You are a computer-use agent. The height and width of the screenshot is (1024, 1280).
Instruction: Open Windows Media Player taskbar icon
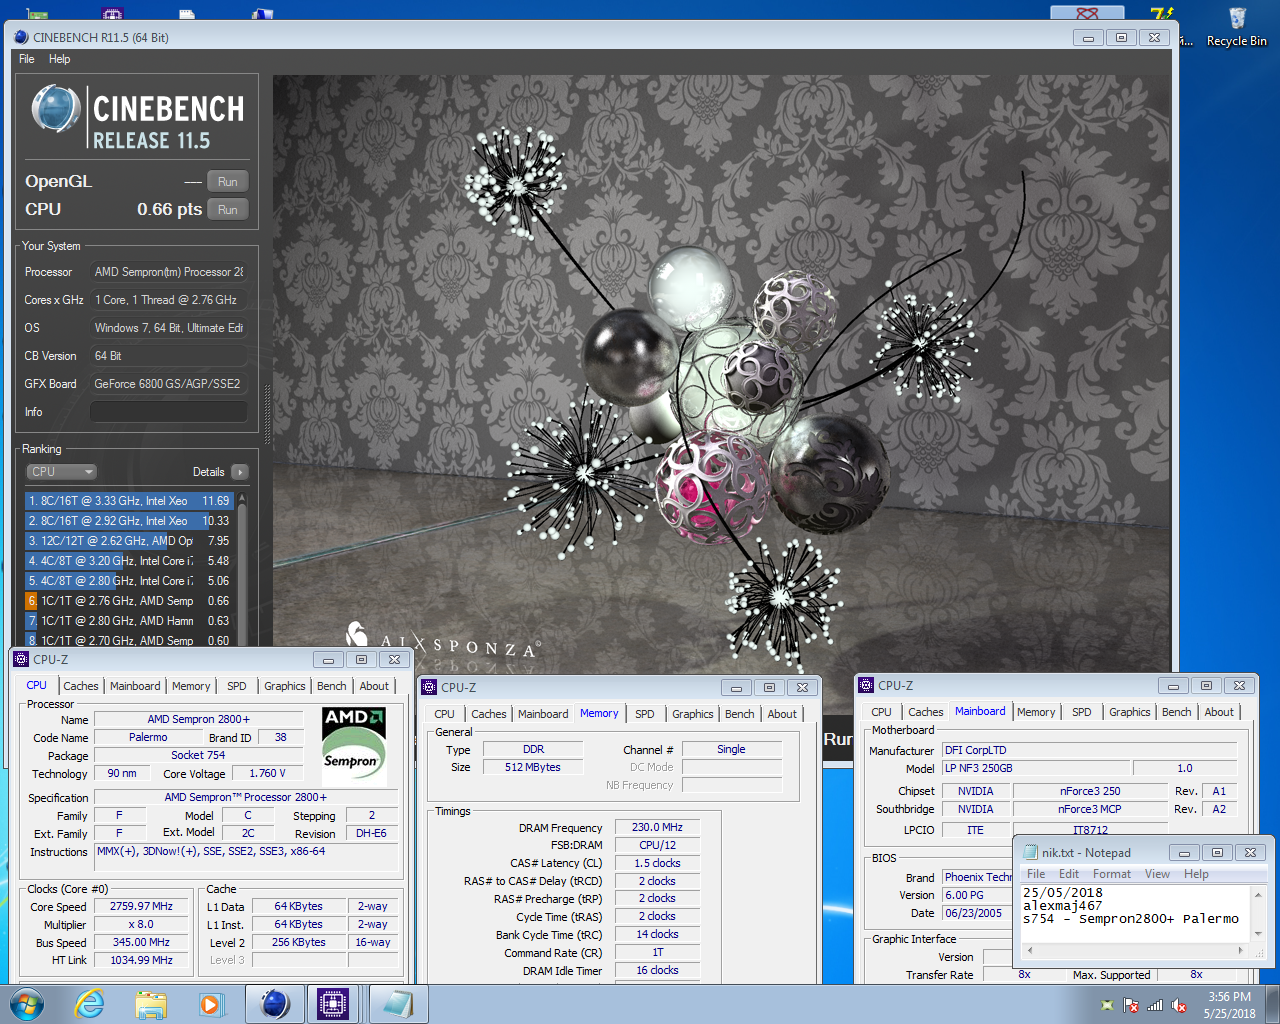[x=211, y=1004]
